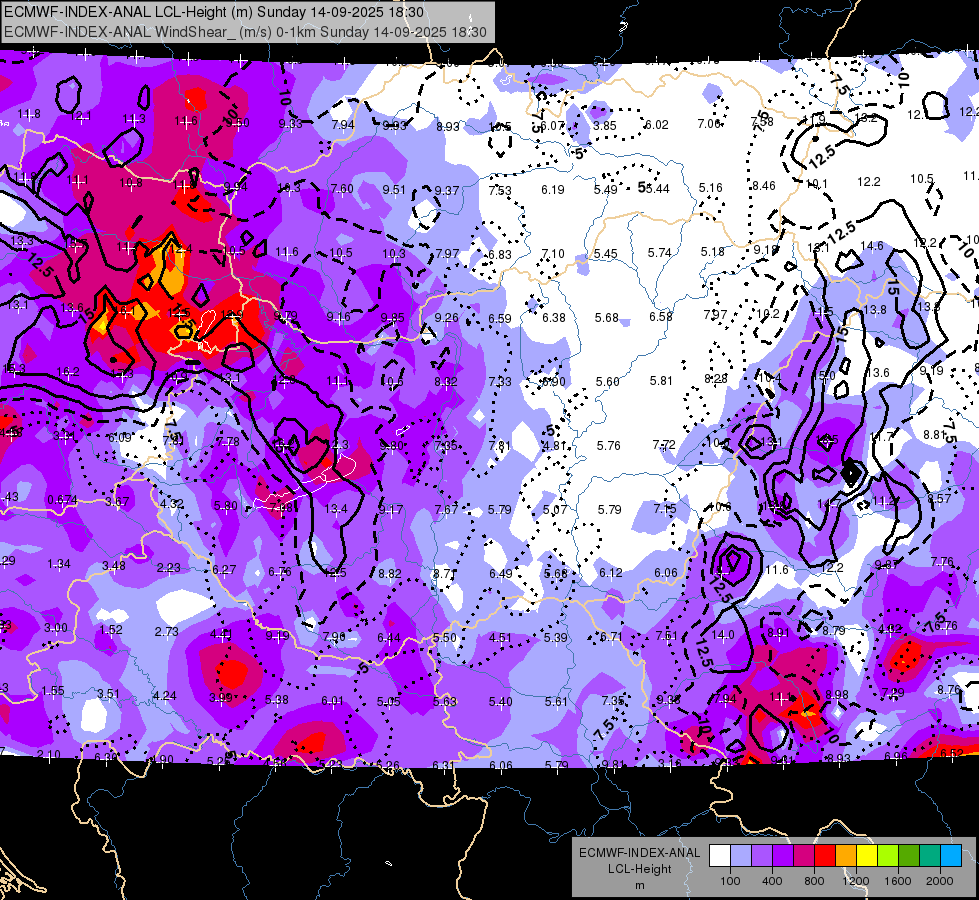Click the wind shear value 7.72
Screen dimensions: 979x900
coord(664,445)
